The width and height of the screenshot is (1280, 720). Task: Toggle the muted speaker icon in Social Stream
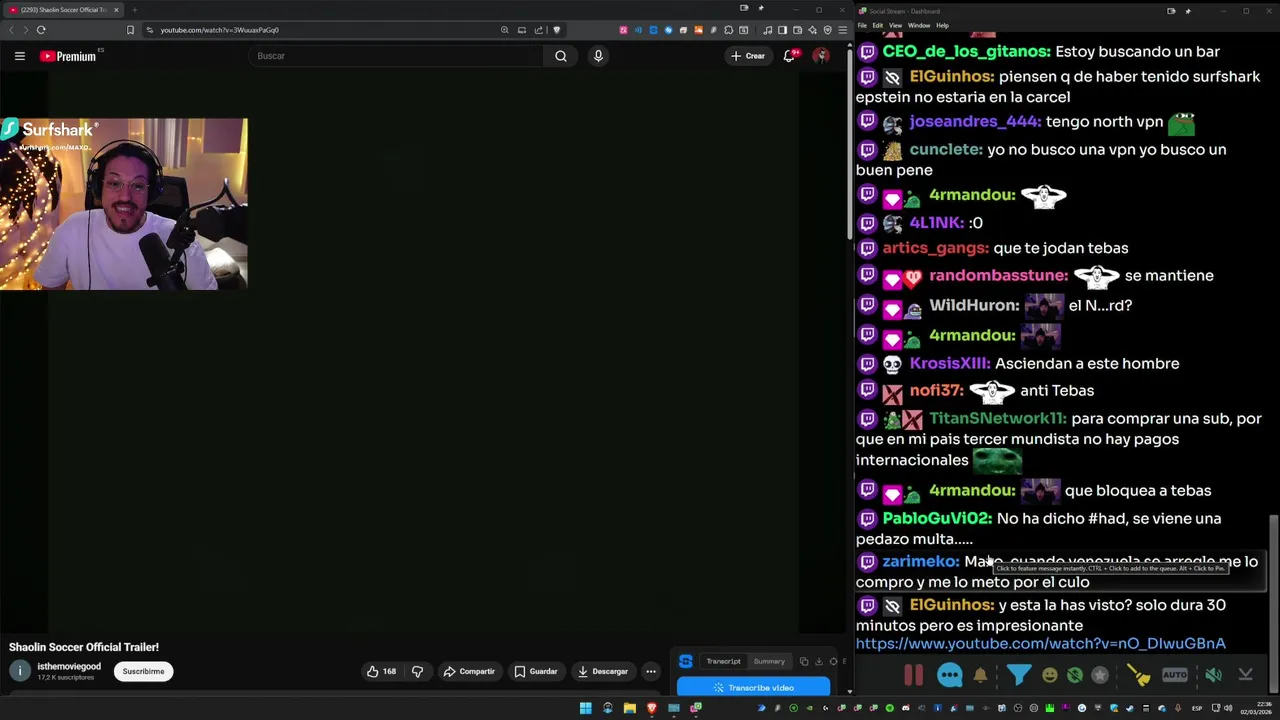(x=1213, y=675)
